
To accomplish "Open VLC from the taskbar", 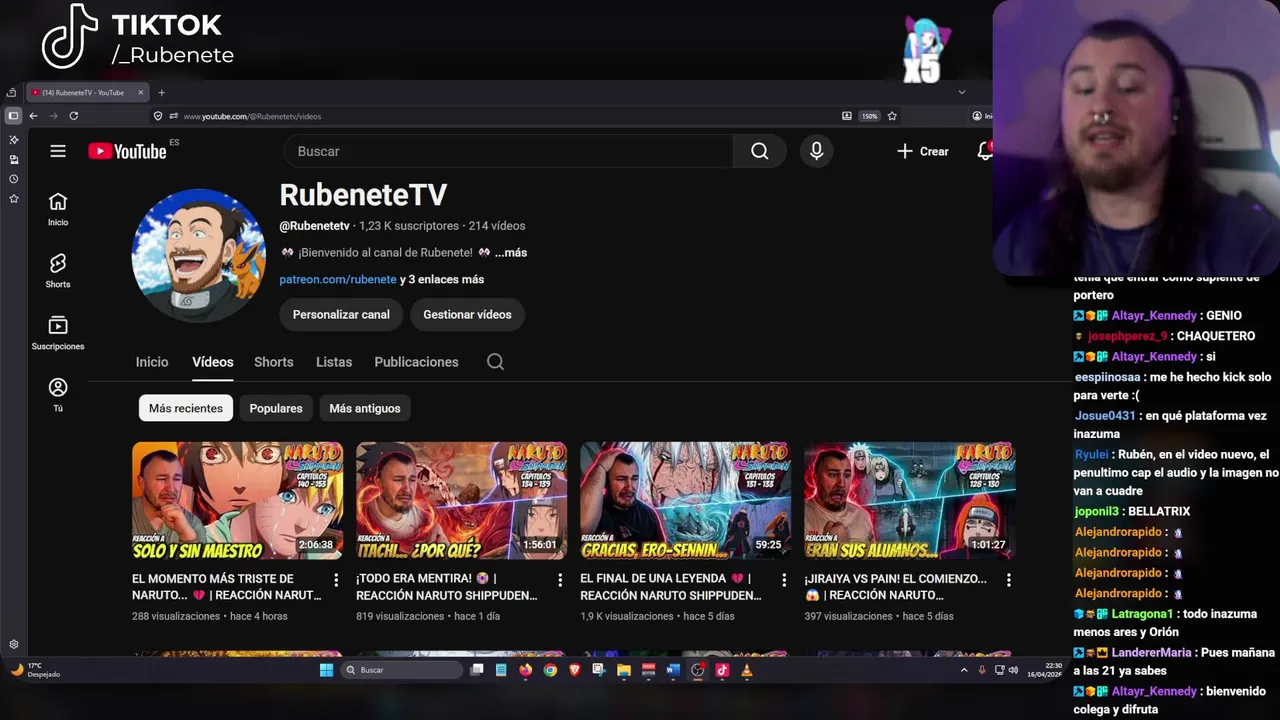I will 746,670.
